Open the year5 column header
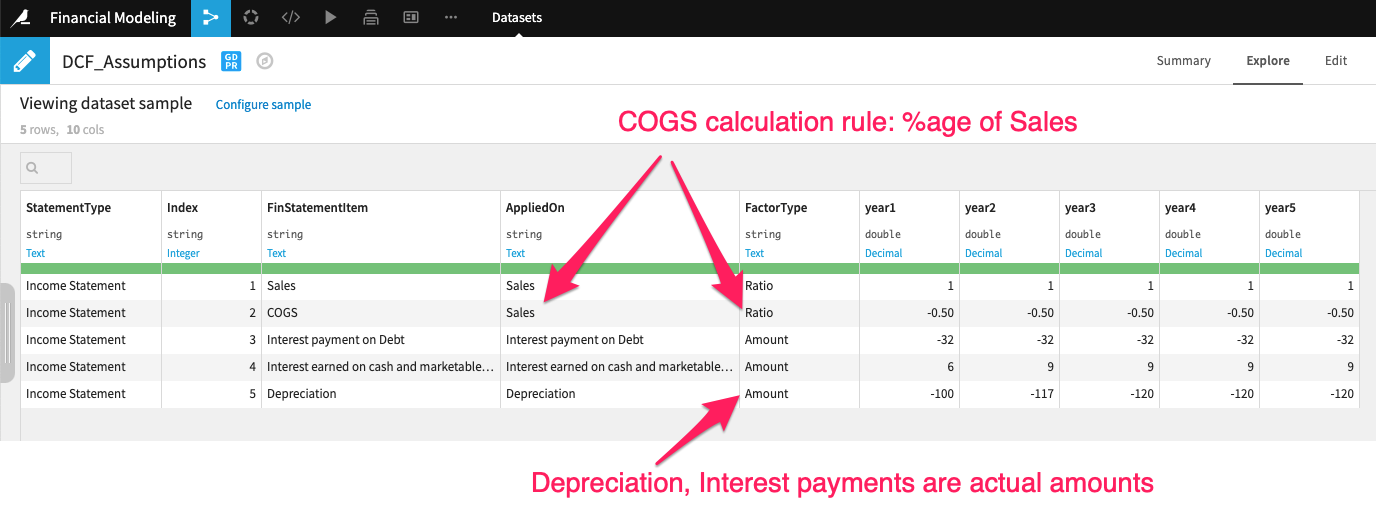1376x507 pixels. [1280, 208]
